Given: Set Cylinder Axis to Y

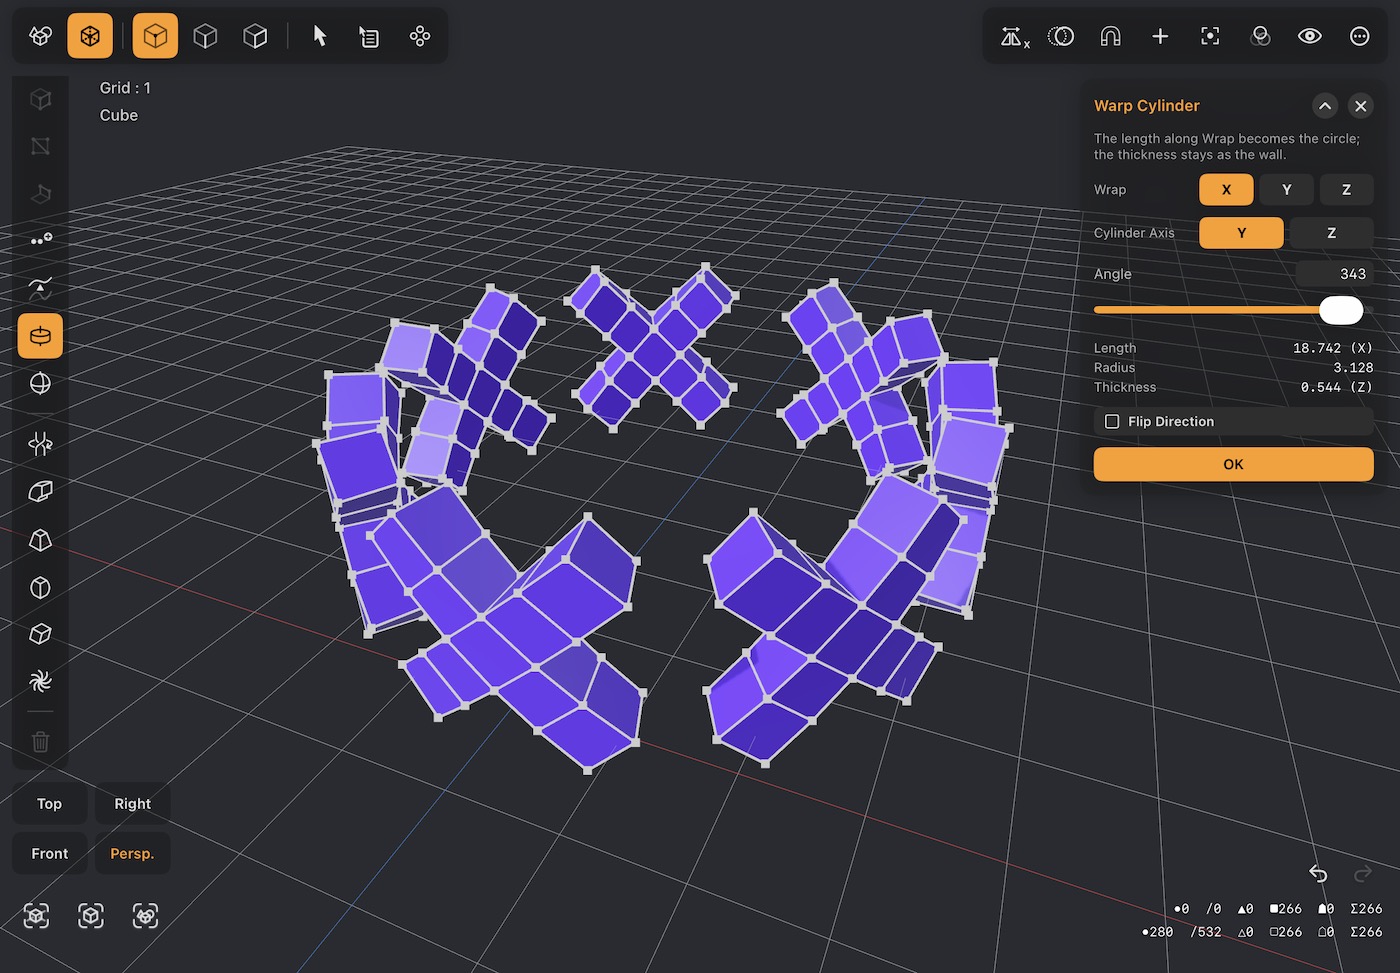Looking at the screenshot, I should point(1241,233).
